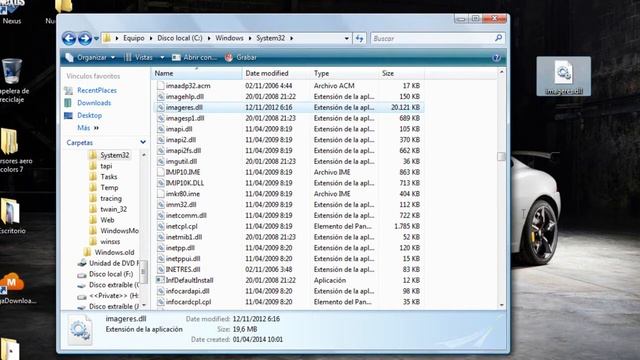Navigate to Equipo in address bar
The height and width of the screenshot is (360, 640).
coord(134,38)
